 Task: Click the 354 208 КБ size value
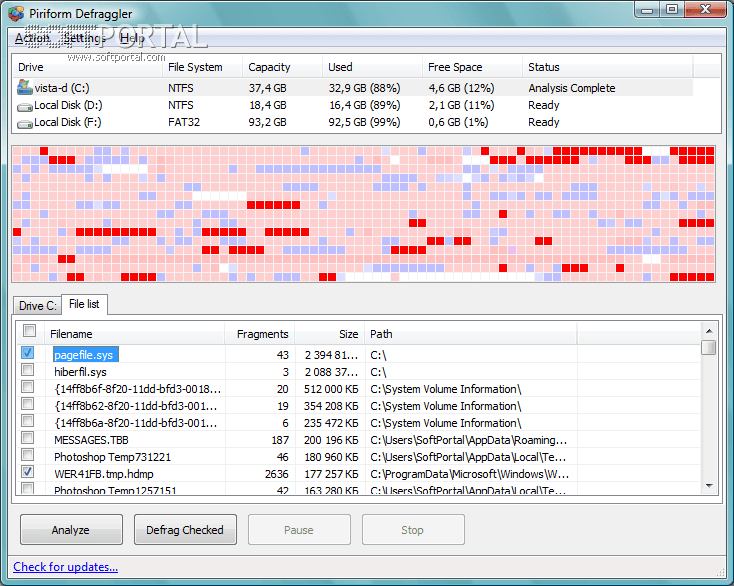331,406
